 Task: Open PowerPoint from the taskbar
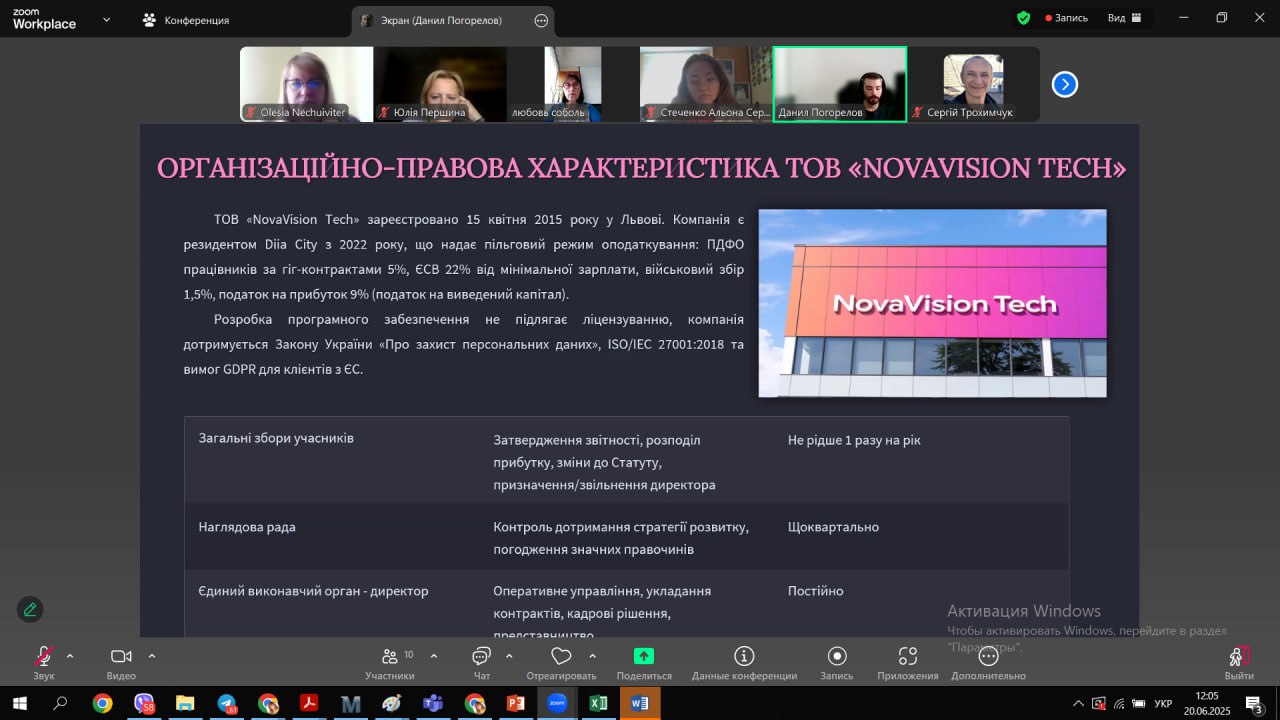tap(516, 703)
